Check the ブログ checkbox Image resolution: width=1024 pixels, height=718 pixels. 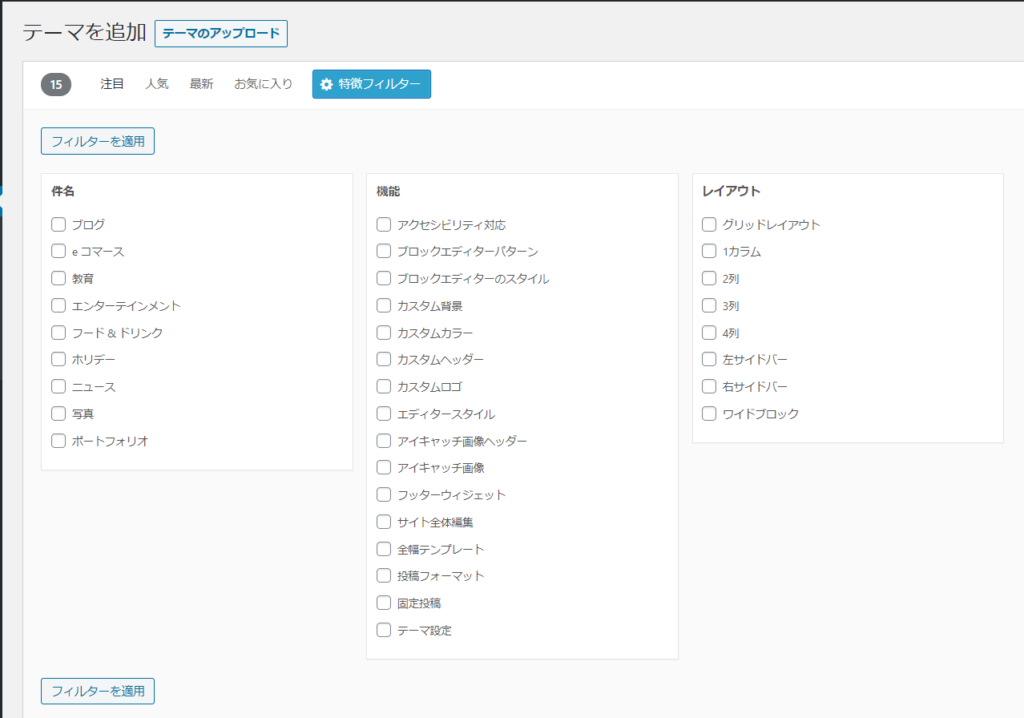pos(59,225)
